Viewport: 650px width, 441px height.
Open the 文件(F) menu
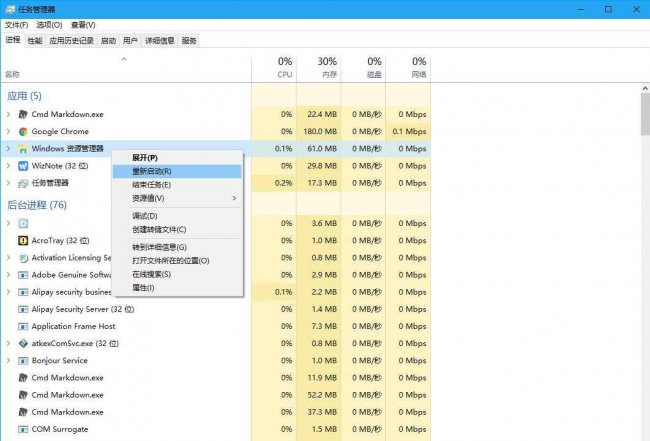click(17, 25)
